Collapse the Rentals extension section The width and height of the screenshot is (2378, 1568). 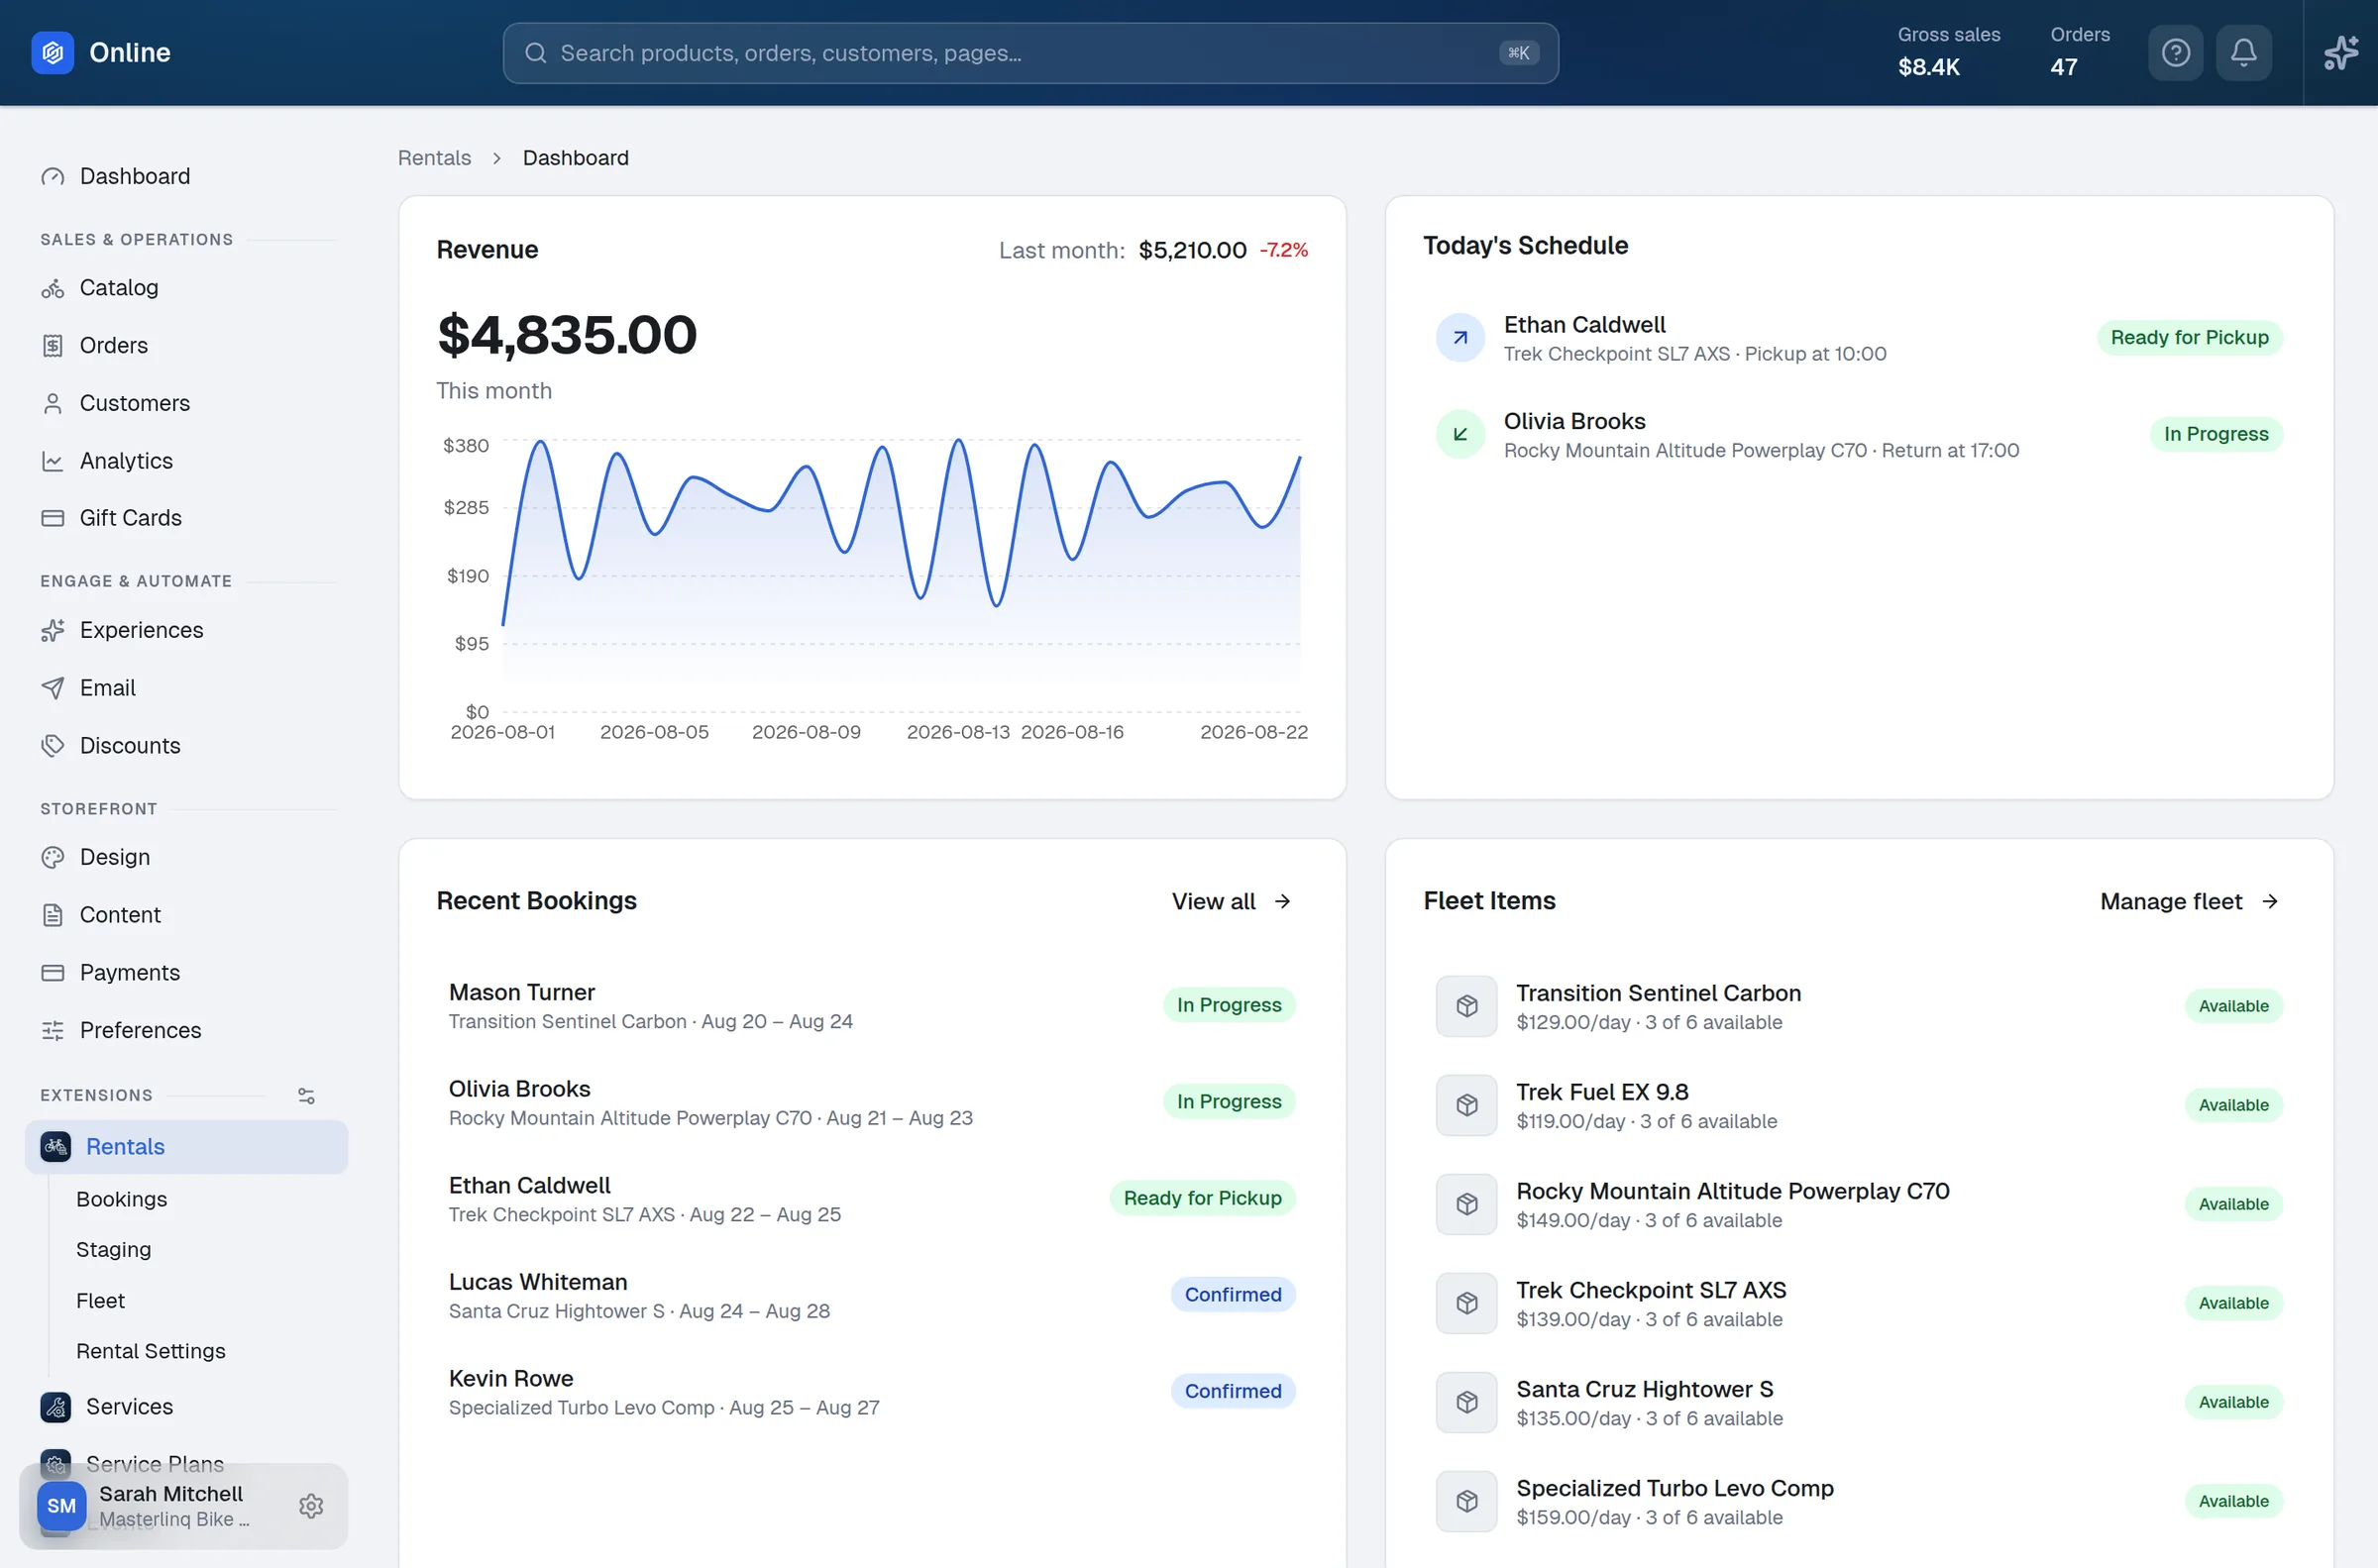tap(186, 1147)
